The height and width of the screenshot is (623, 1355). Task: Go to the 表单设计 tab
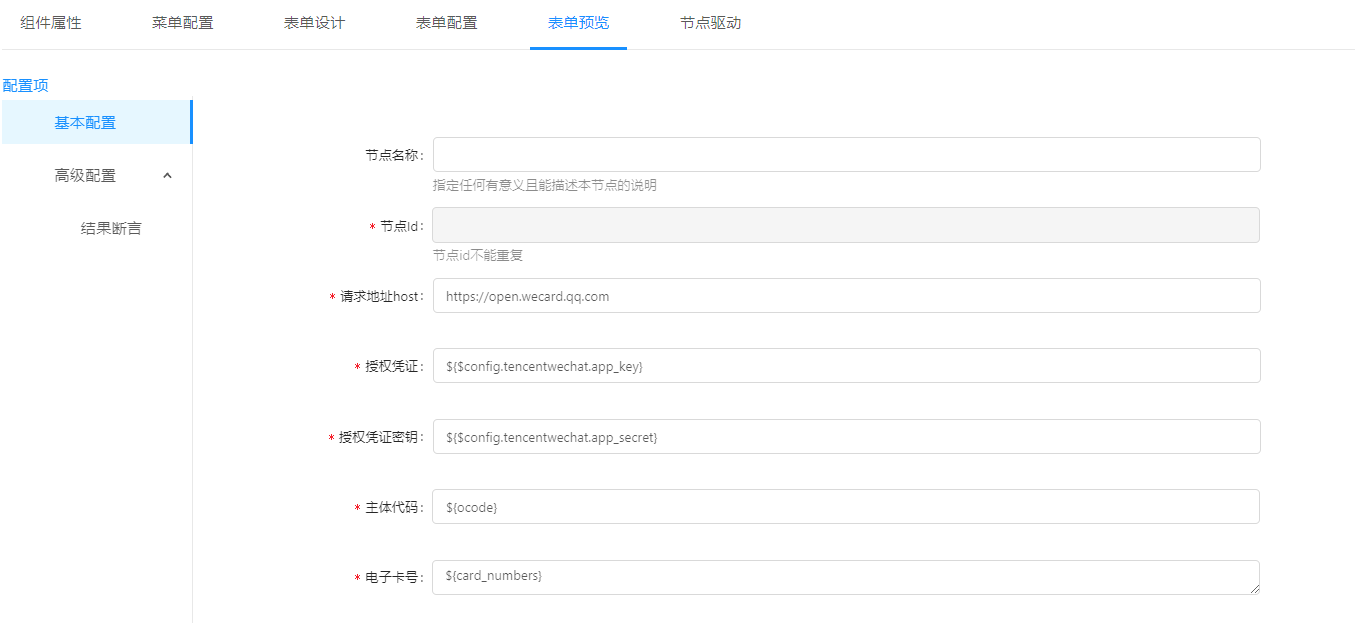point(314,23)
